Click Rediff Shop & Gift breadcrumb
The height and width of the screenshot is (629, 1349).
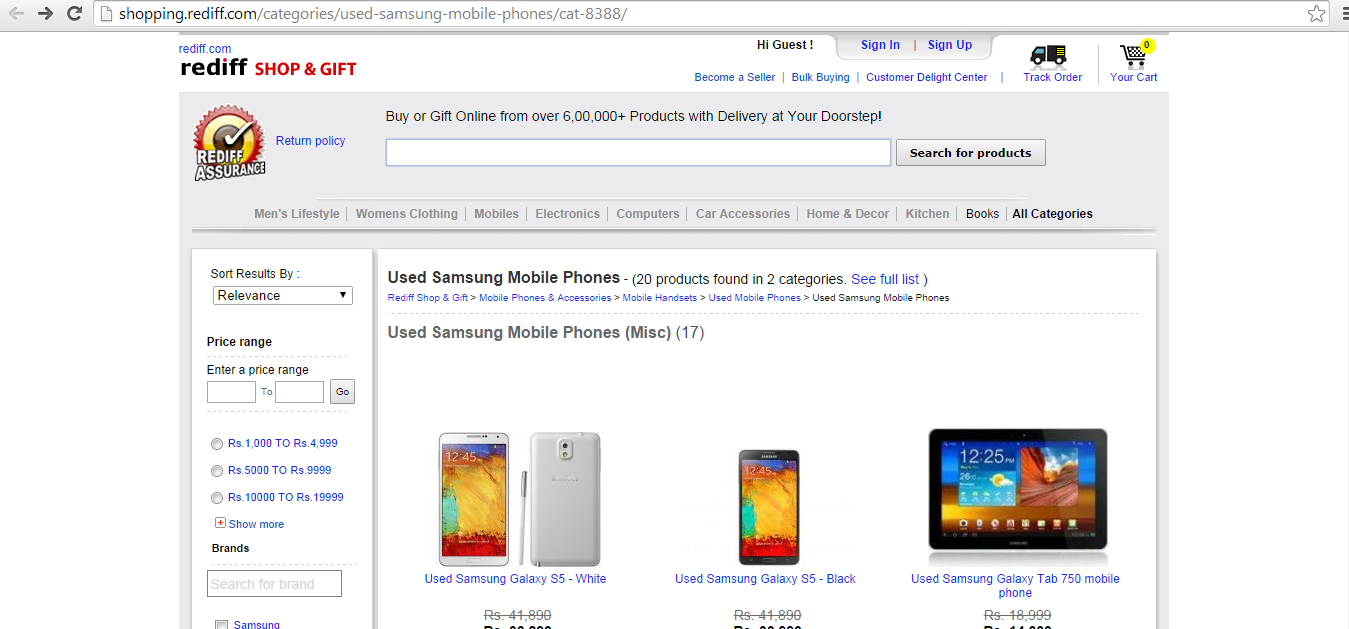pyautogui.click(x=427, y=298)
